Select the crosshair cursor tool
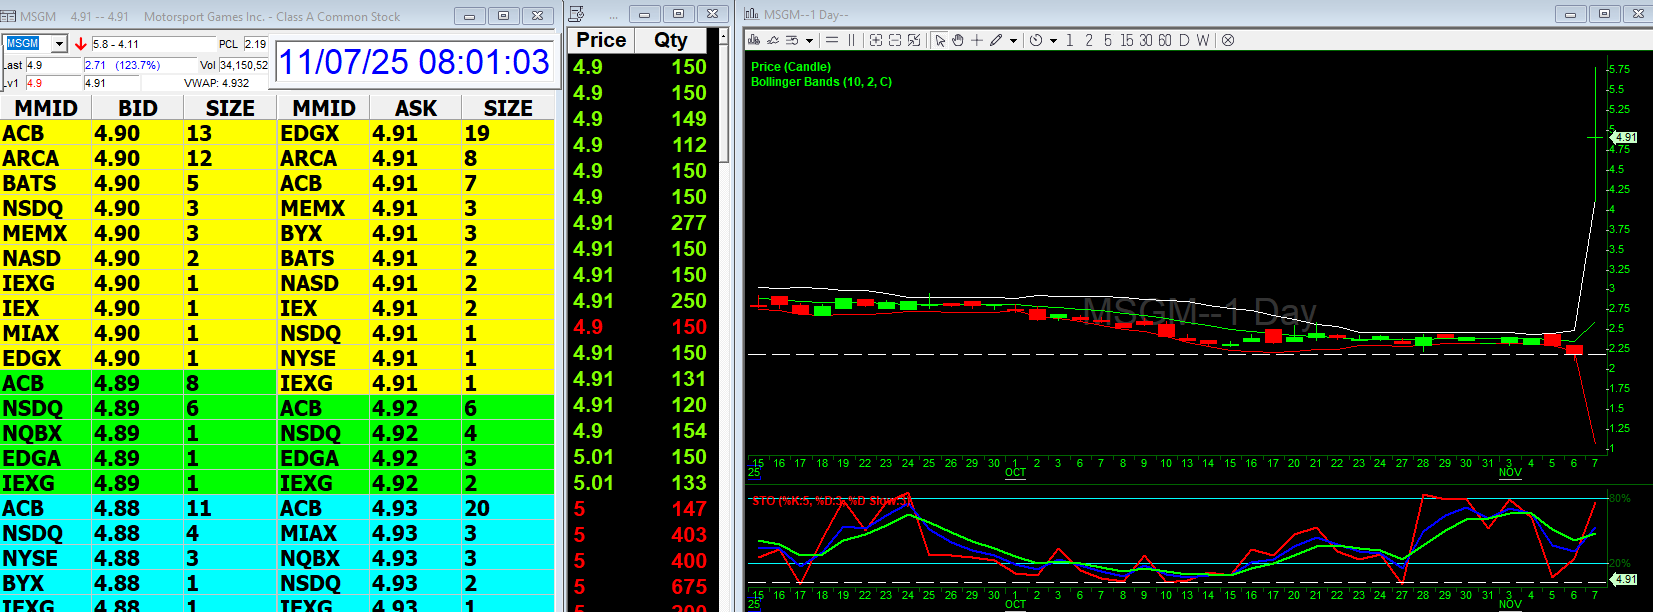The width and height of the screenshot is (1653, 612). (977, 40)
